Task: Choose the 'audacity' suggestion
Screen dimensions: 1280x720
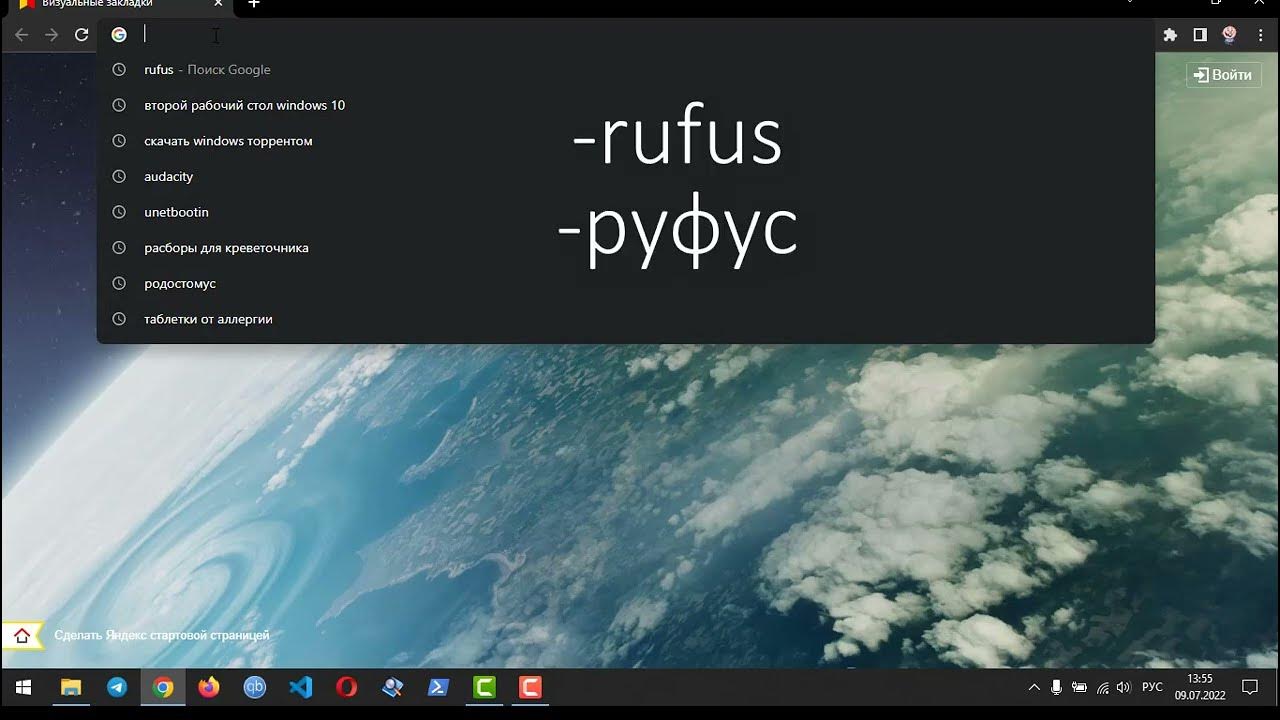Action: click(x=625, y=177)
